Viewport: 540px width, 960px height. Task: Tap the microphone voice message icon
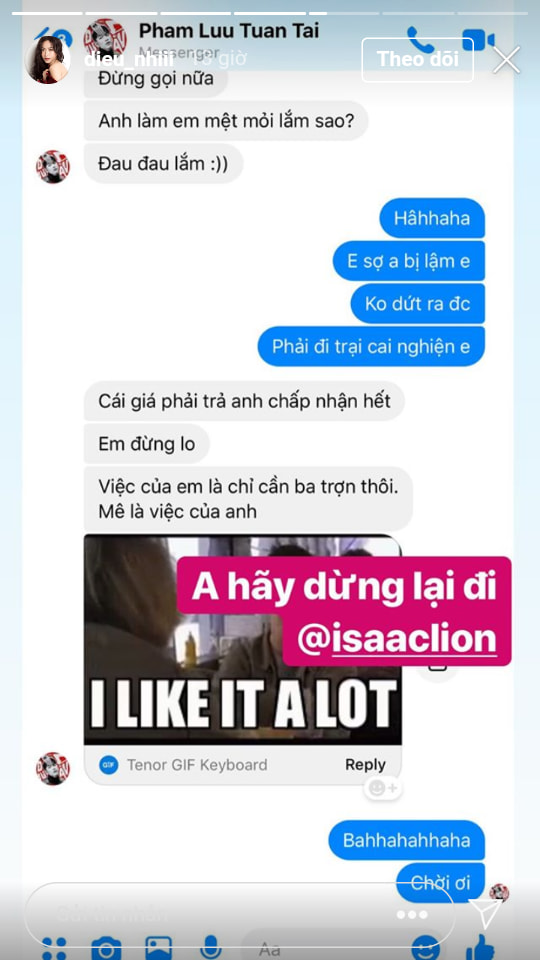(211, 948)
